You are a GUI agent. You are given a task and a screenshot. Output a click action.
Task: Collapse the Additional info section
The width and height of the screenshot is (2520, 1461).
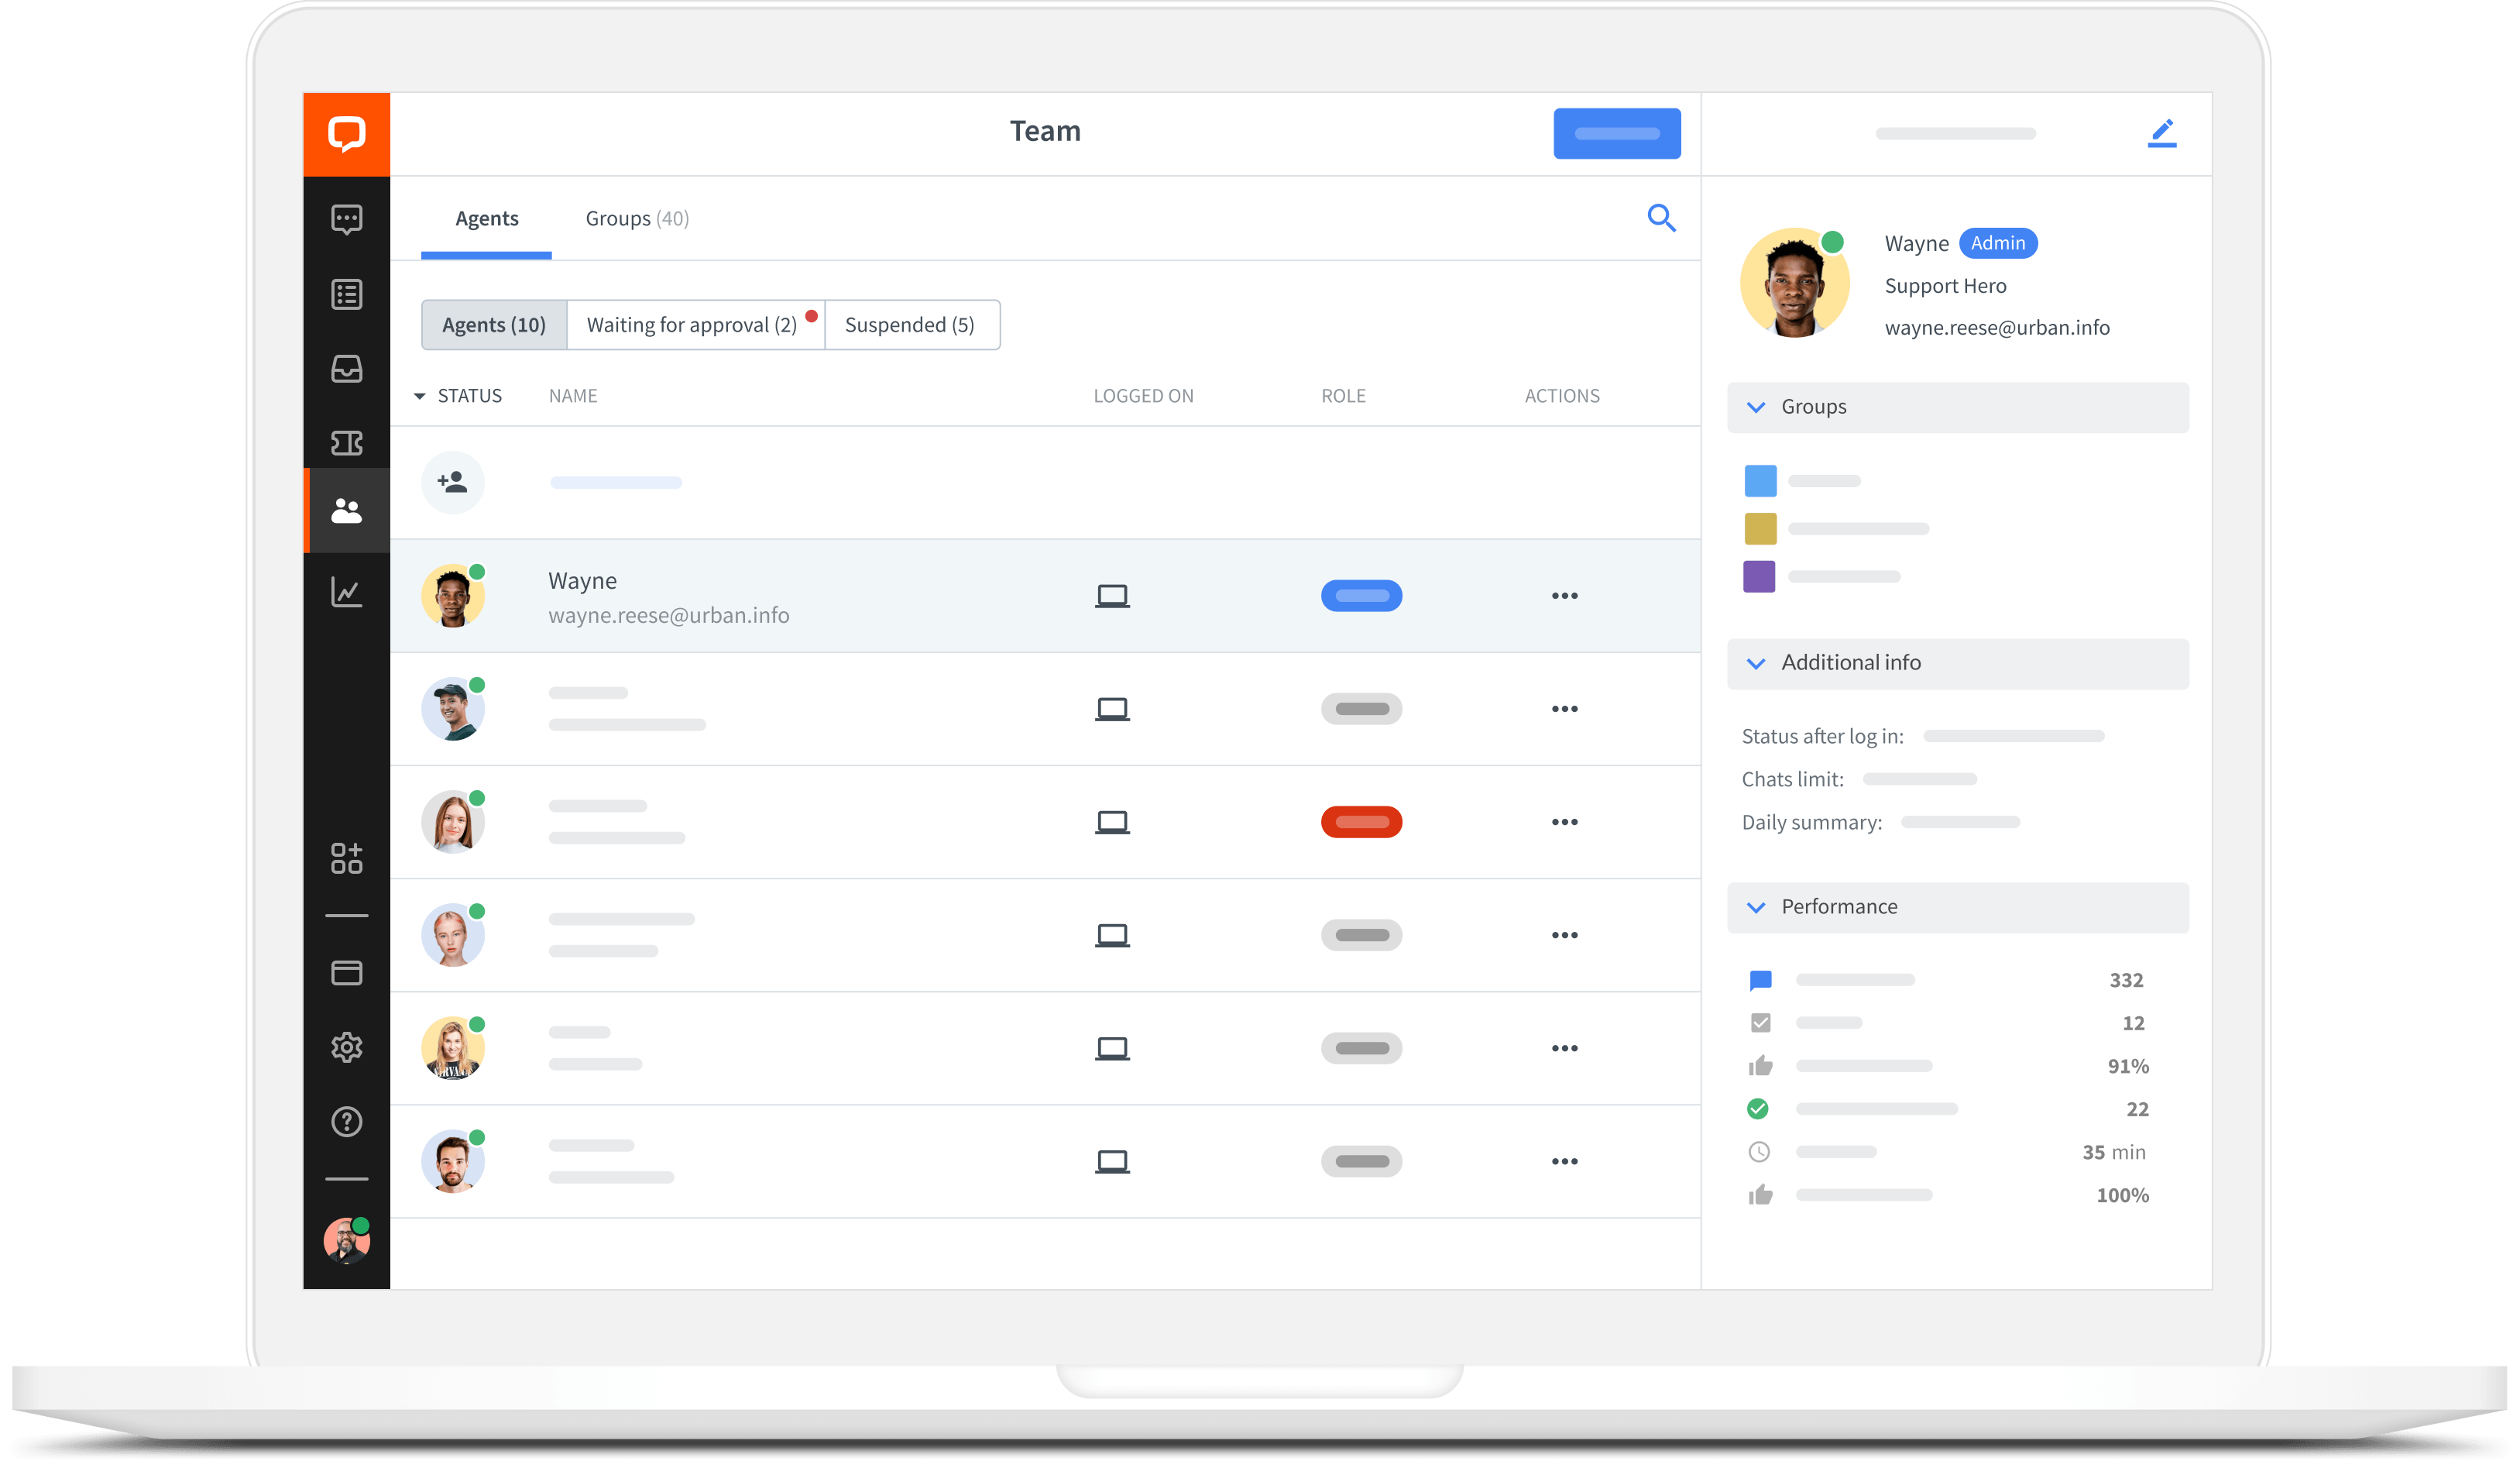[x=1757, y=662]
